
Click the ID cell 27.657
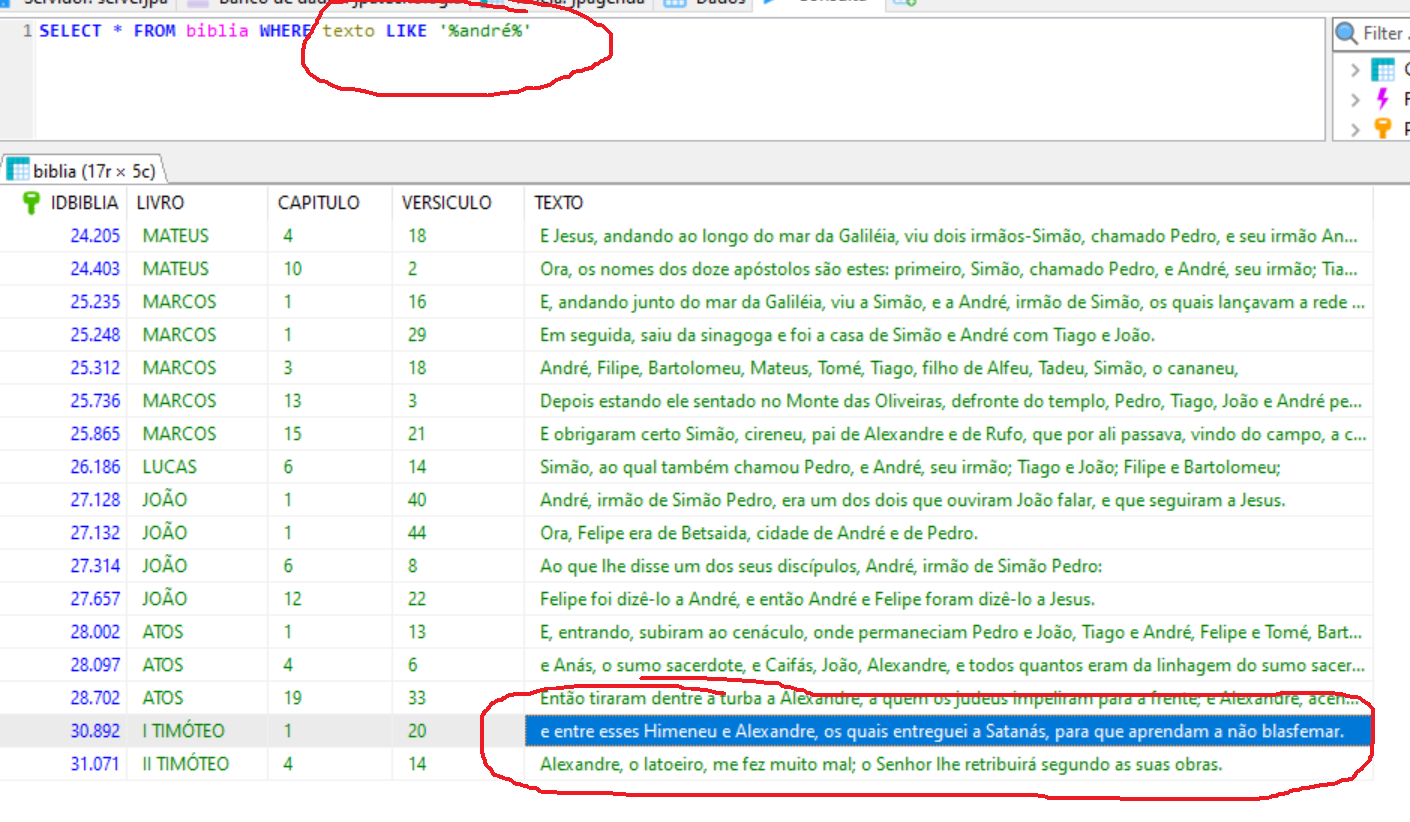coord(95,599)
